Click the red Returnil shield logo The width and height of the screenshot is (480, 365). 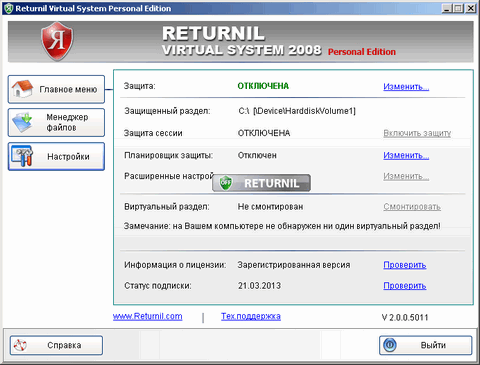(57, 41)
